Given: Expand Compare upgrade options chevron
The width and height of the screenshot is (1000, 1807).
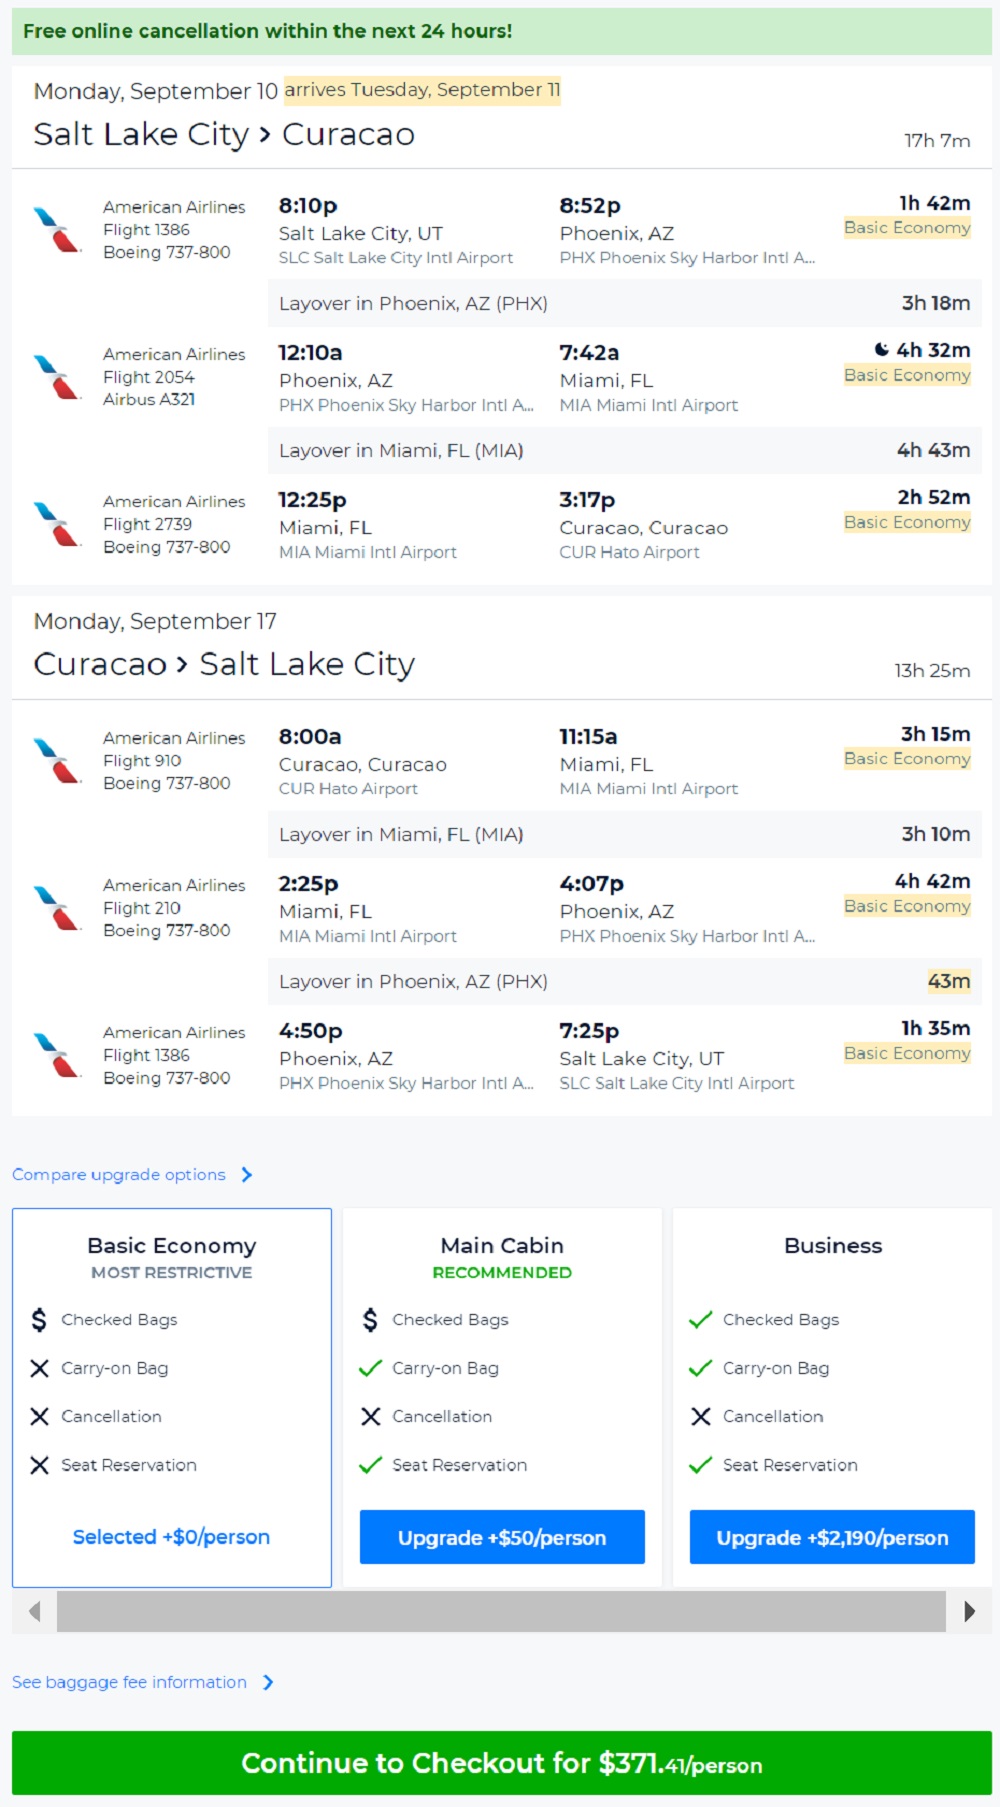Looking at the screenshot, I should 247,1175.
